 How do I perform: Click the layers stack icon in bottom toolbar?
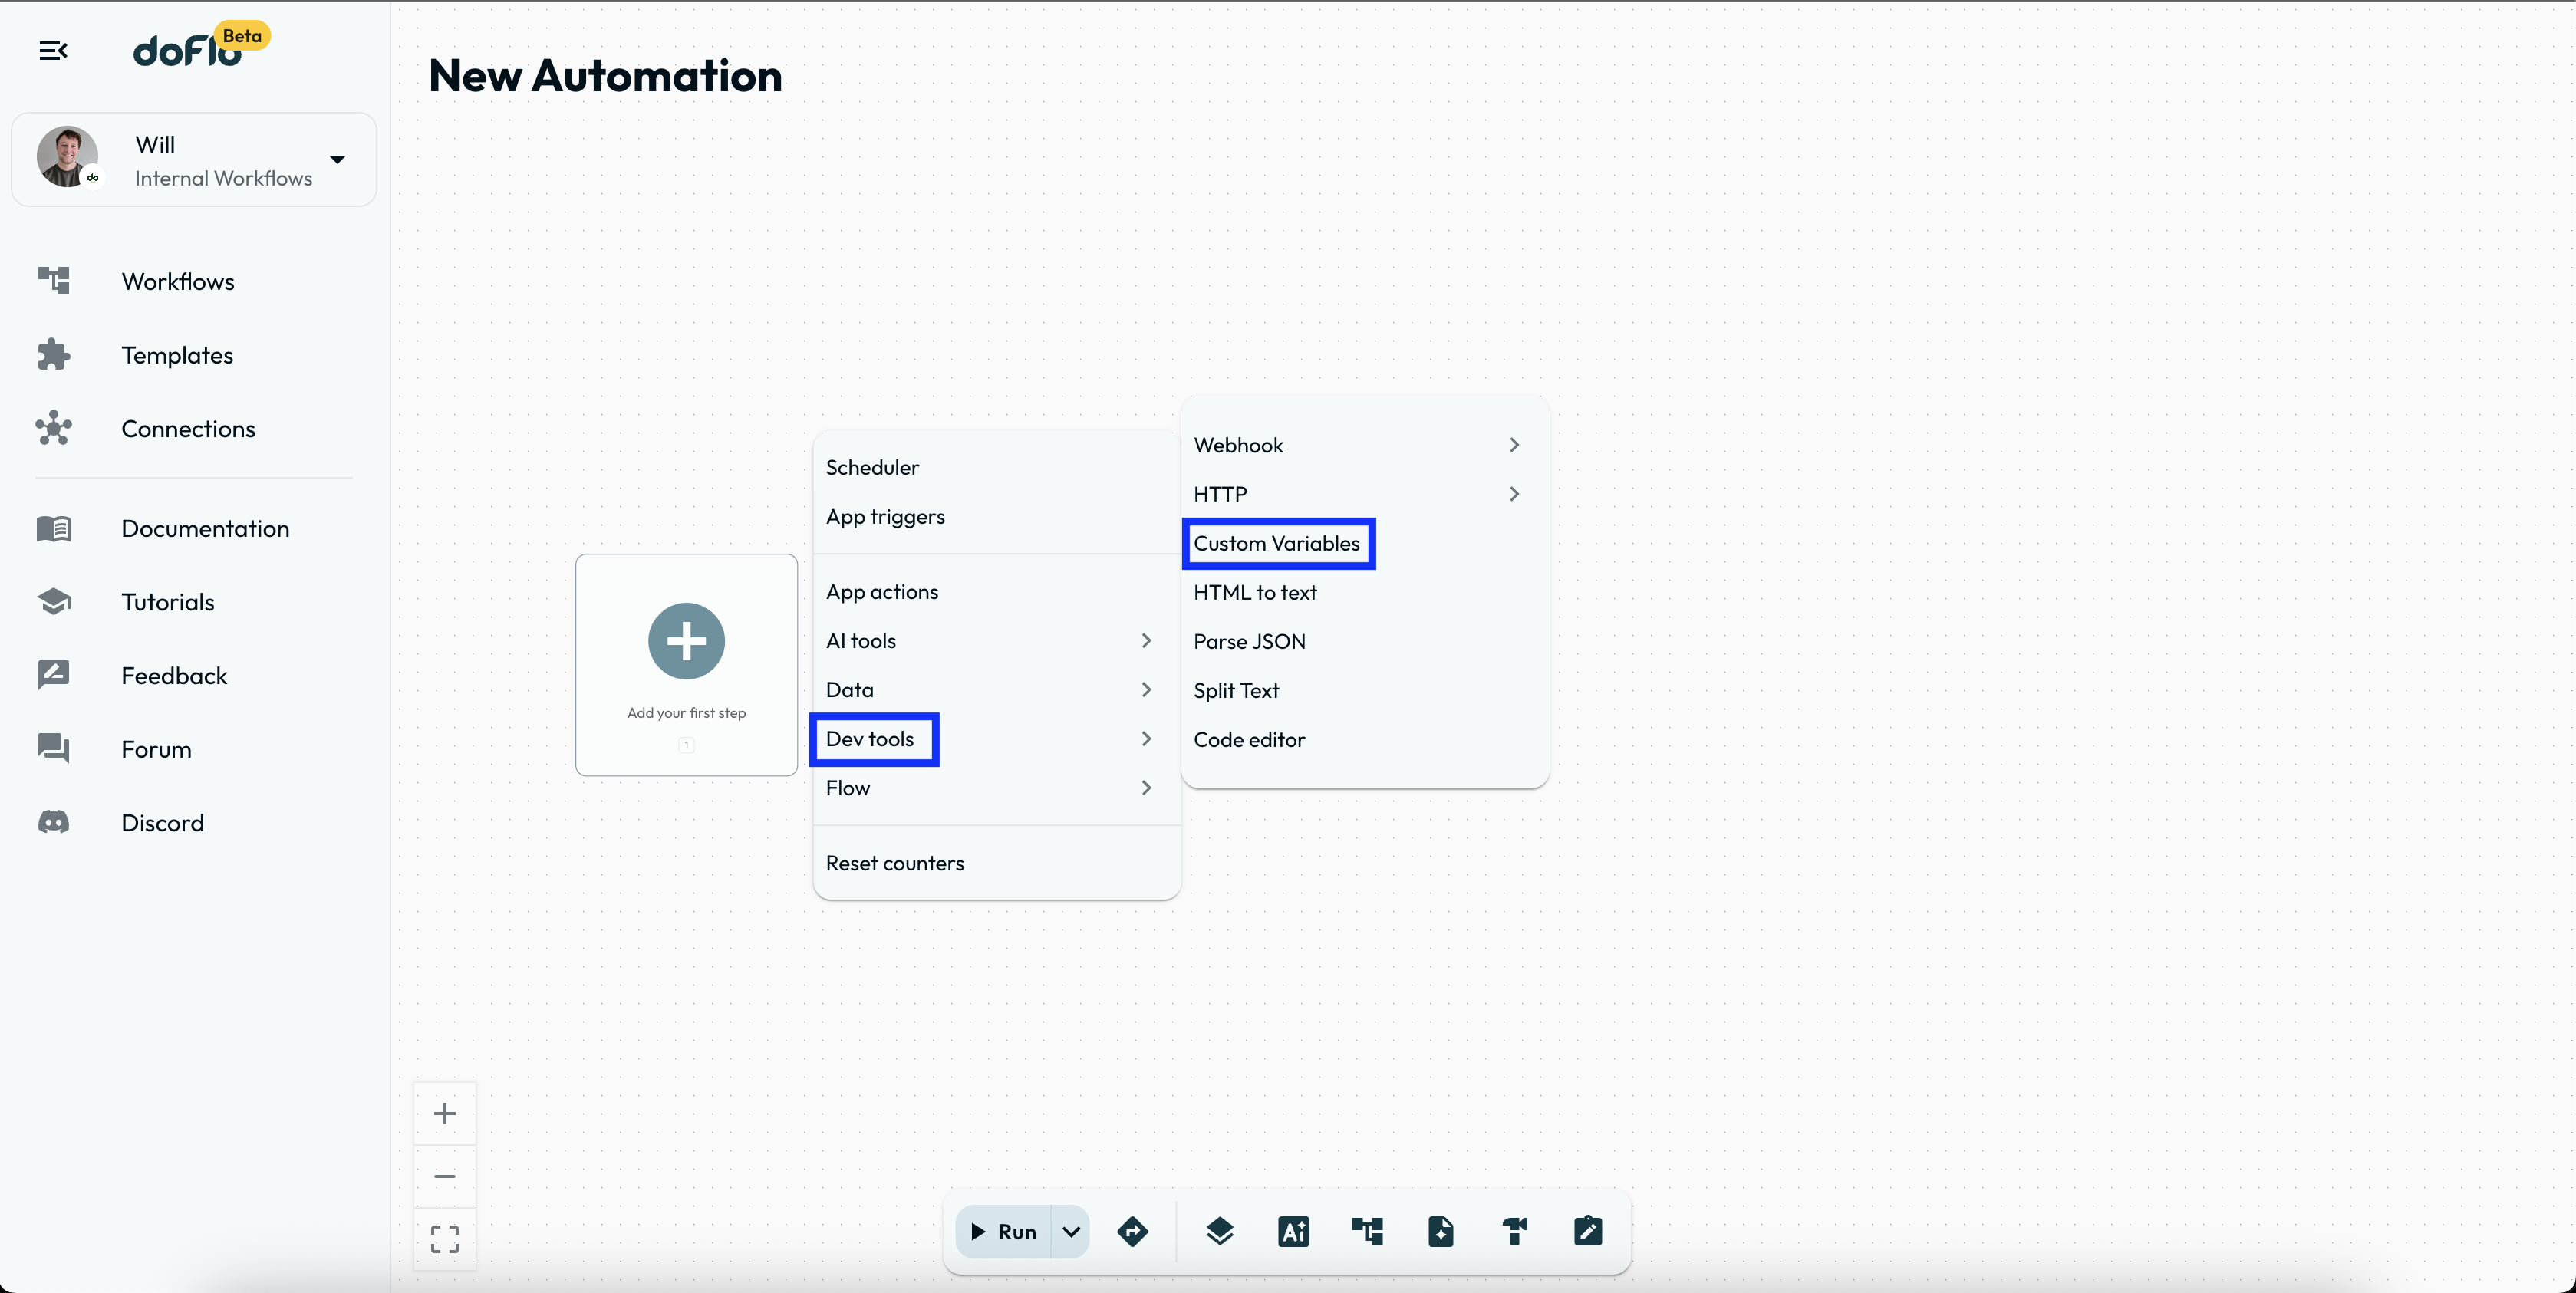click(x=1219, y=1231)
